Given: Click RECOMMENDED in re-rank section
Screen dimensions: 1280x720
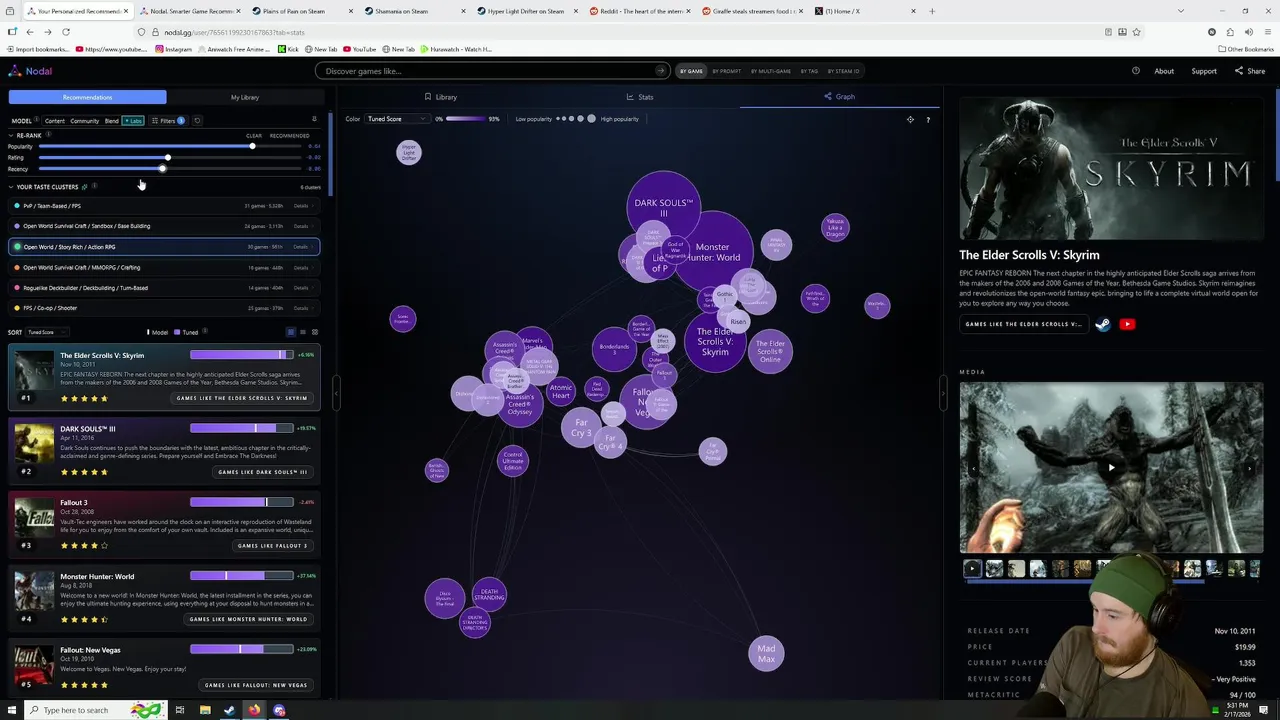Looking at the screenshot, I should pos(289,136).
